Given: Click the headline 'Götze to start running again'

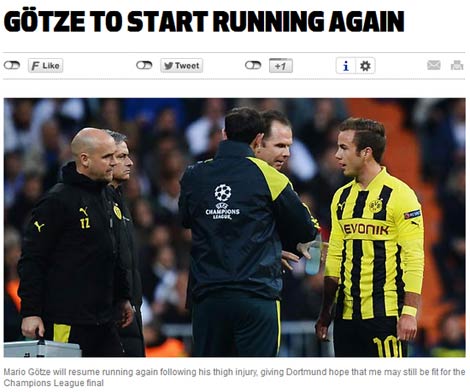Looking at the screenshot, I should tap(204, 22).
